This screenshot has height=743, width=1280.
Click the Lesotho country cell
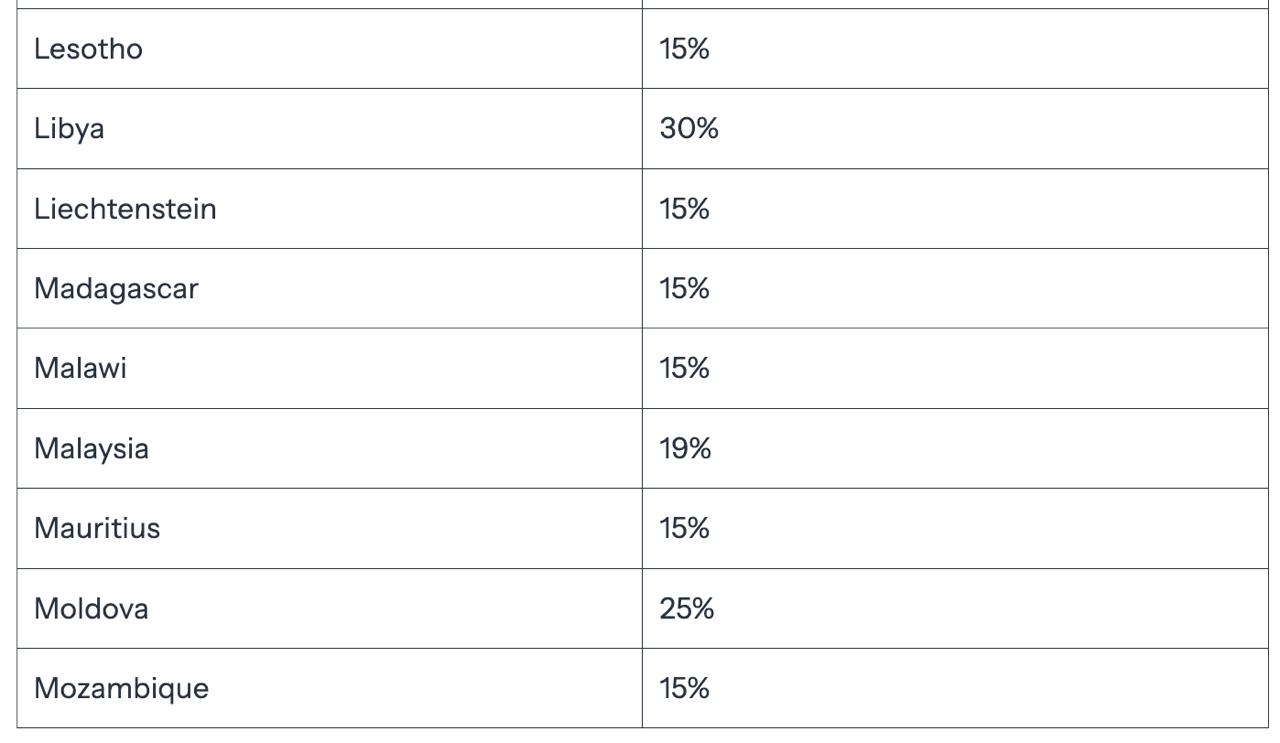(88, 49)
